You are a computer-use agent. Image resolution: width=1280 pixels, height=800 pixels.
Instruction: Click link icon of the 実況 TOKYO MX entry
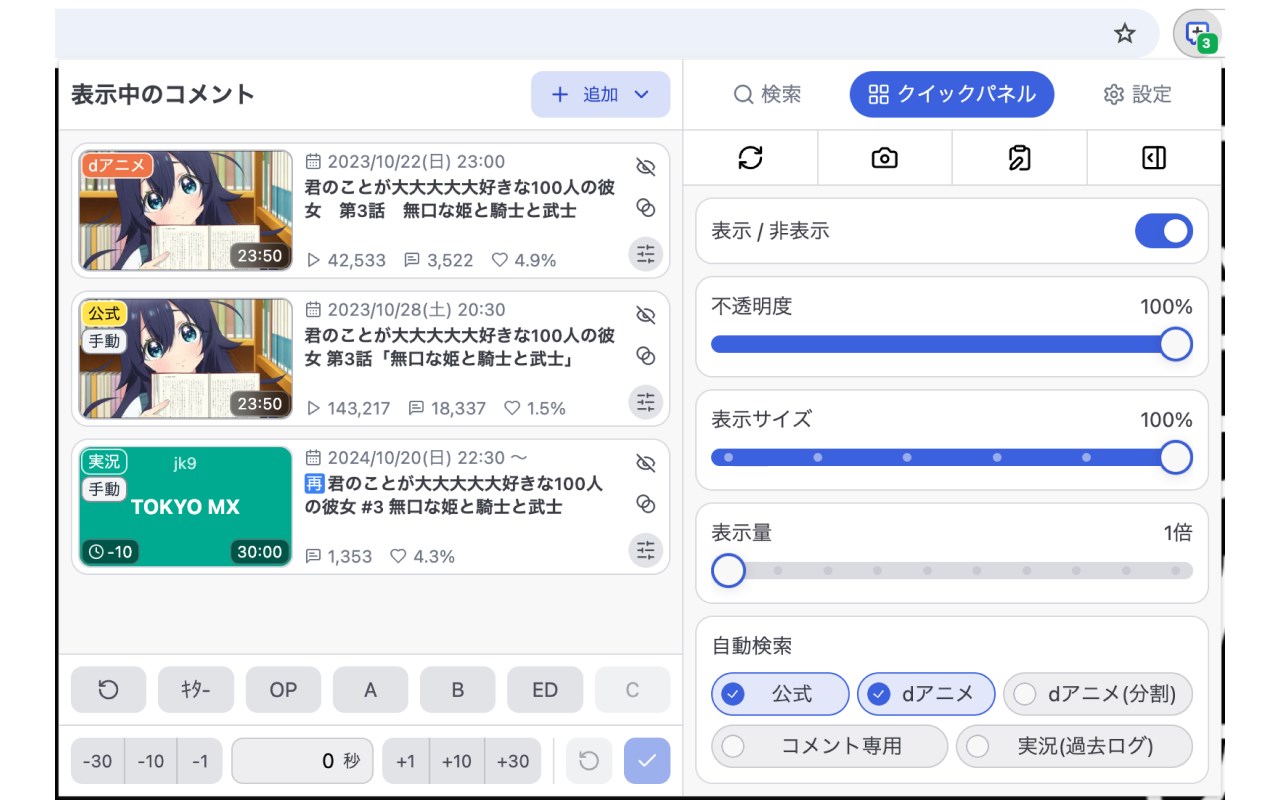pos(645,504)
